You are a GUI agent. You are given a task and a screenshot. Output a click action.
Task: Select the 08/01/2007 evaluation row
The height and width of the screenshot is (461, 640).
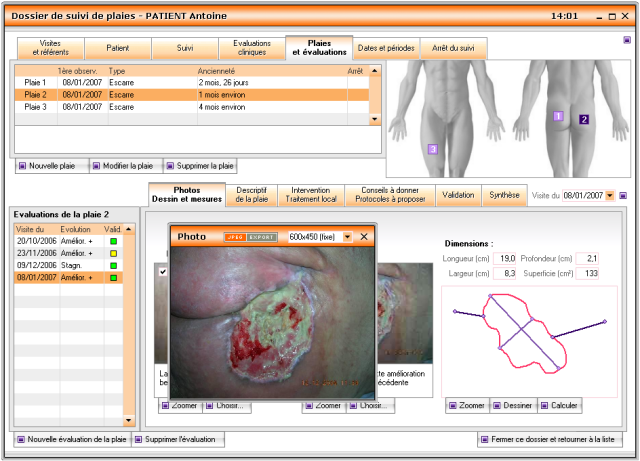[x=69, y=278]
